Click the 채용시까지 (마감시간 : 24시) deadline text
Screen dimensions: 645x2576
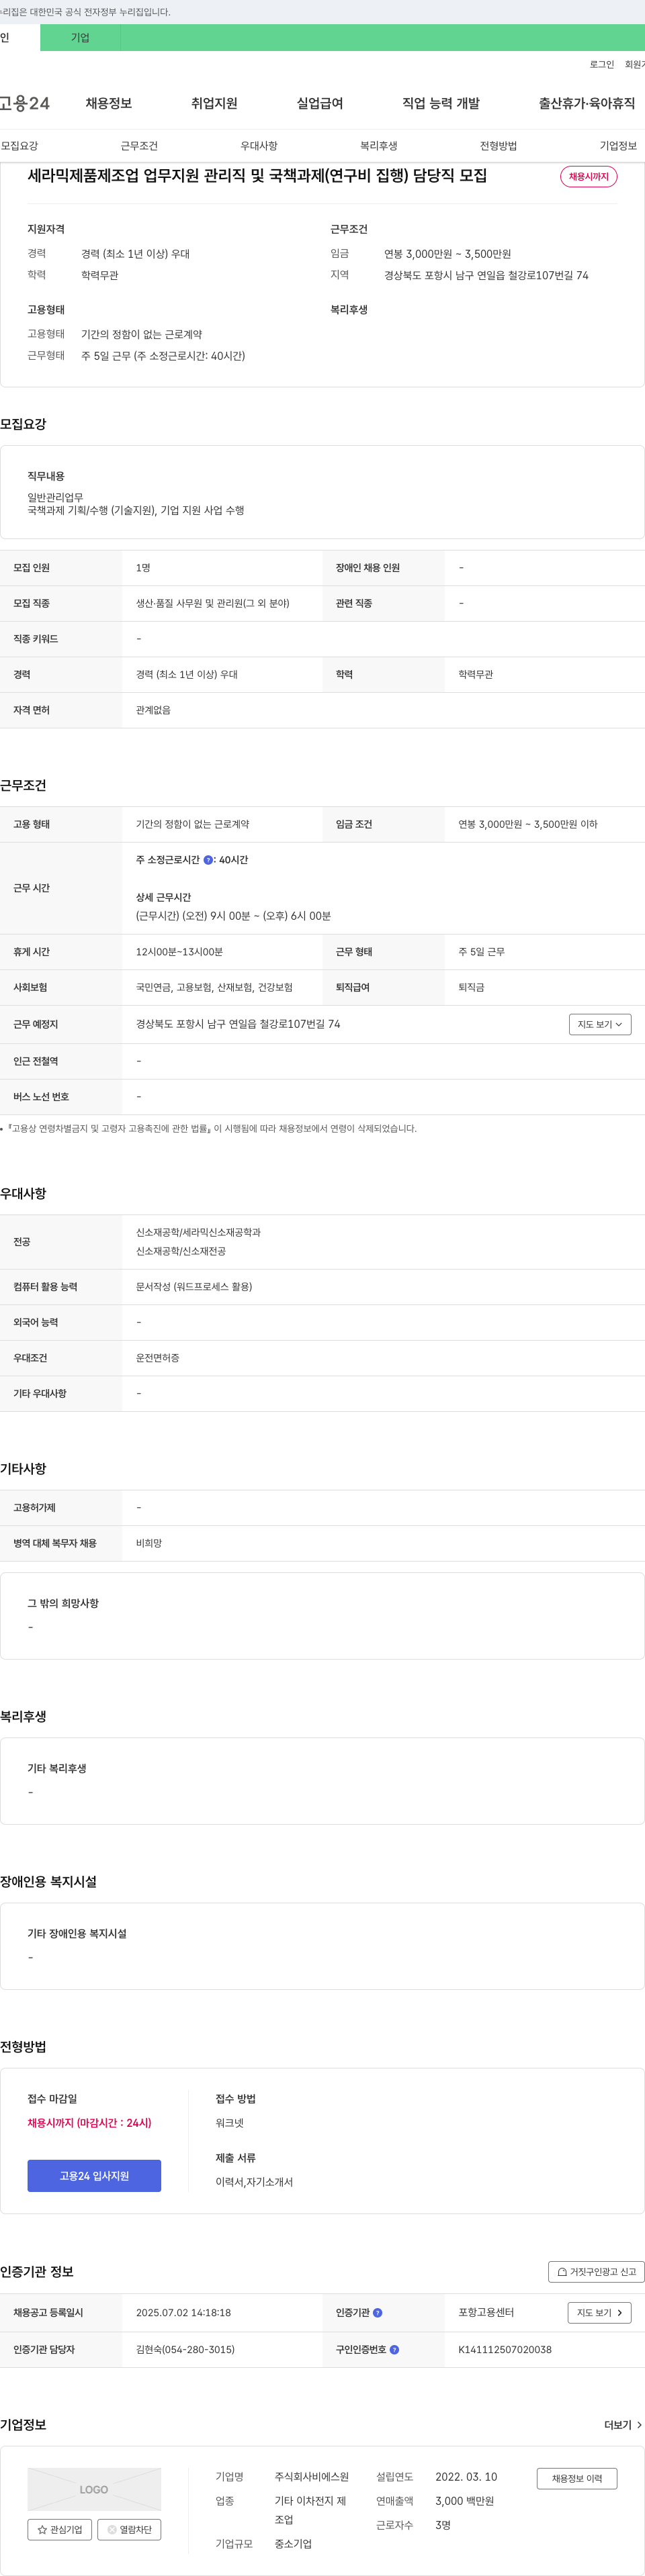click(89, 2123)
